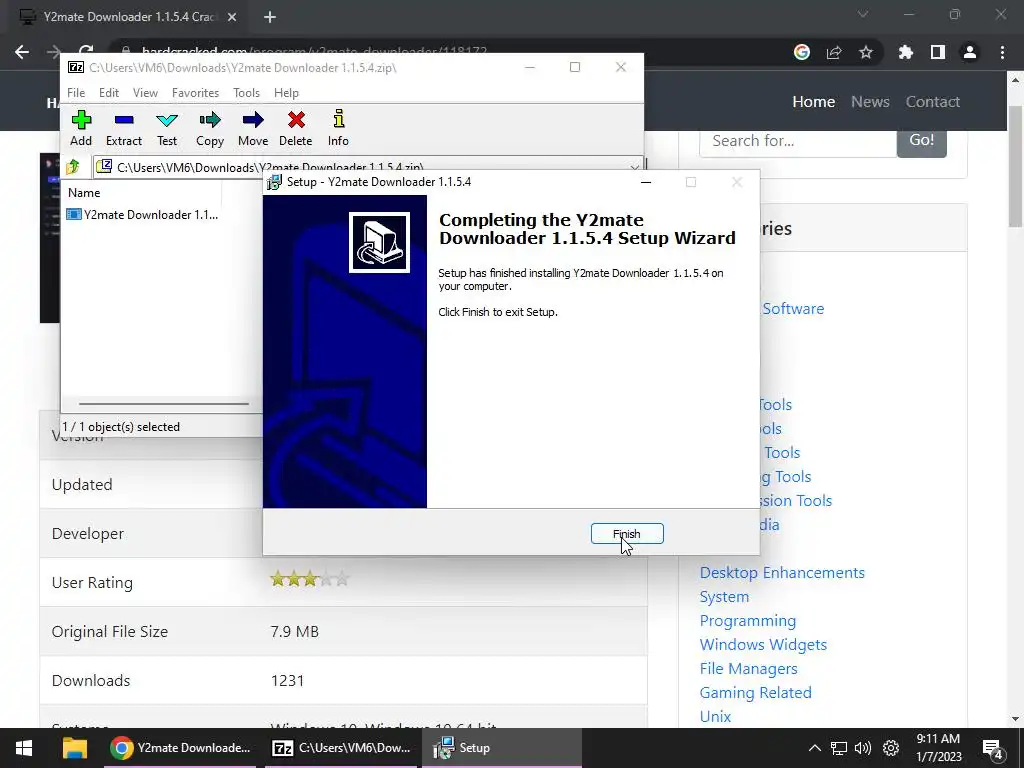This screenshot has width=1024, height=768.
Task: Click the Setup taskbar button
Action: [502, 748]
